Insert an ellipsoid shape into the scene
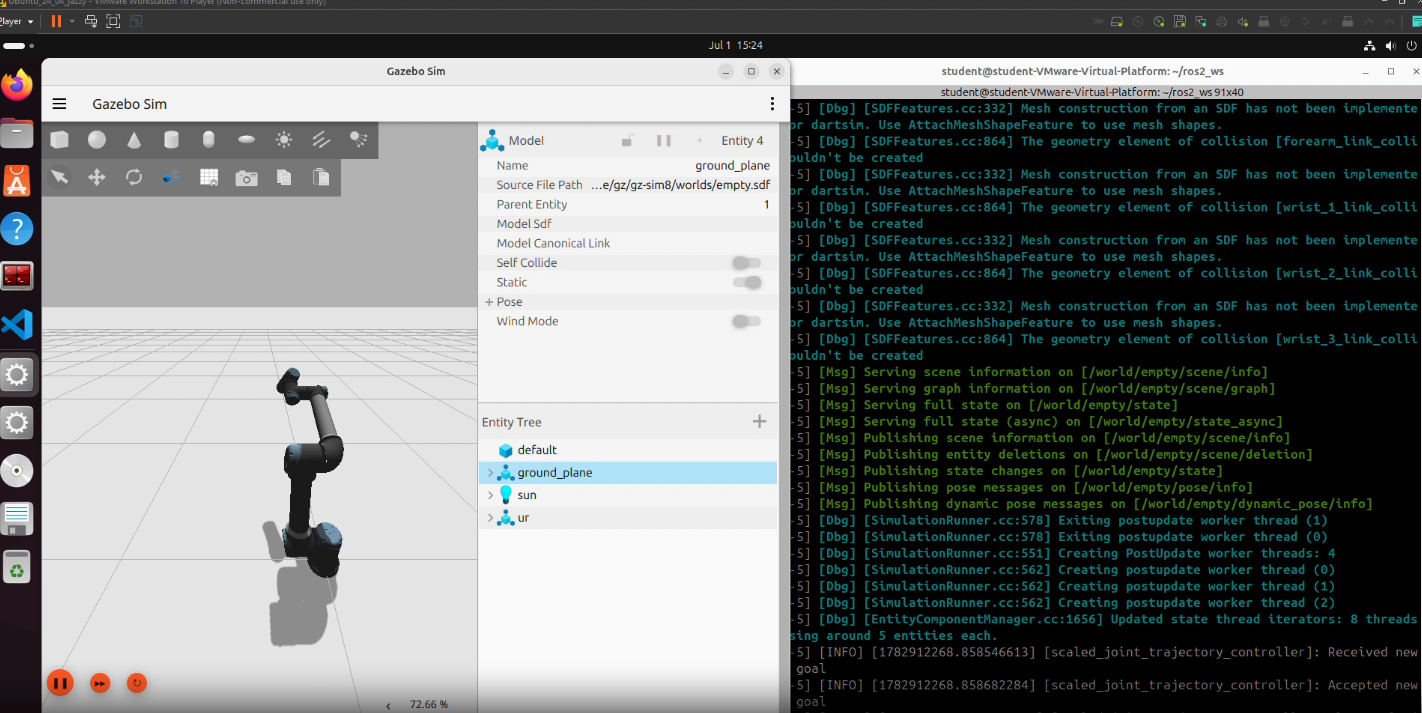1422x713 pixels. (x=246, y=140)
